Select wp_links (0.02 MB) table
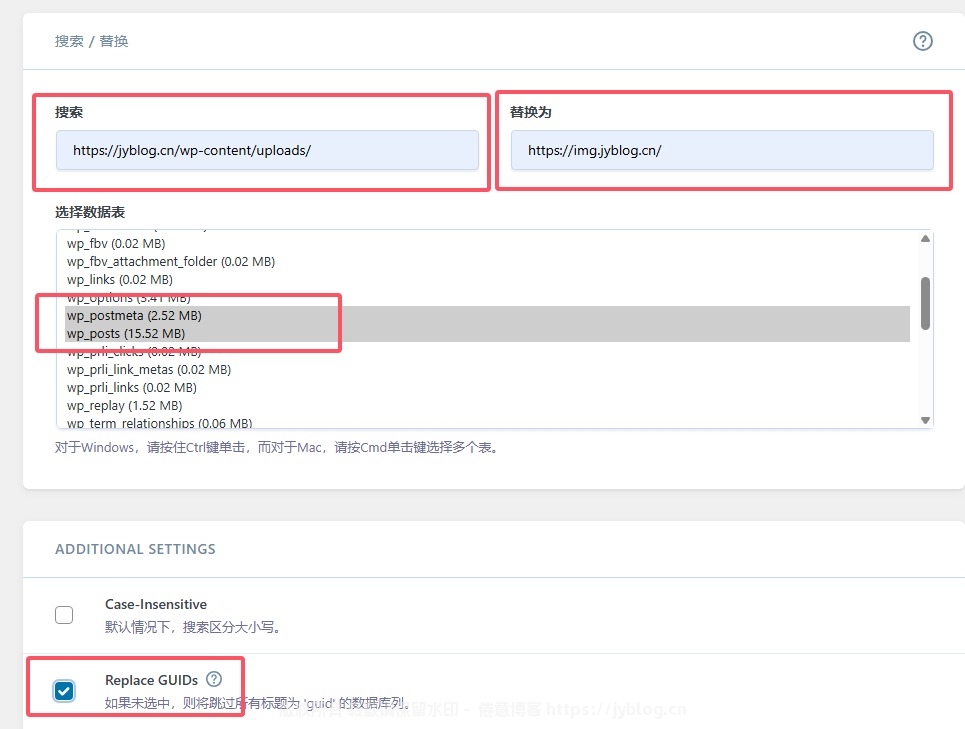This screenshot has height=729, width=965. [487, 279]
